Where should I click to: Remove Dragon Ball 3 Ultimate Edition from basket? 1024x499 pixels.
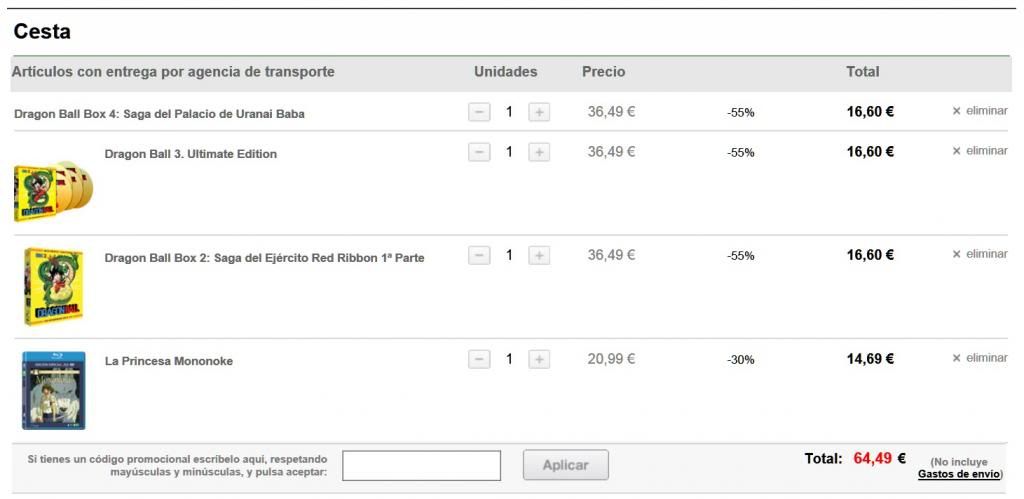click(980, 151)
